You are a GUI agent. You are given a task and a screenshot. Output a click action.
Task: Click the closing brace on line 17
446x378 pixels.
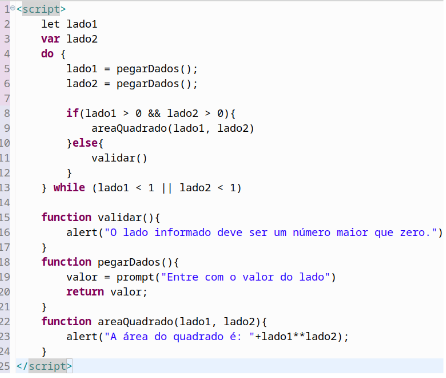(44, 247)
